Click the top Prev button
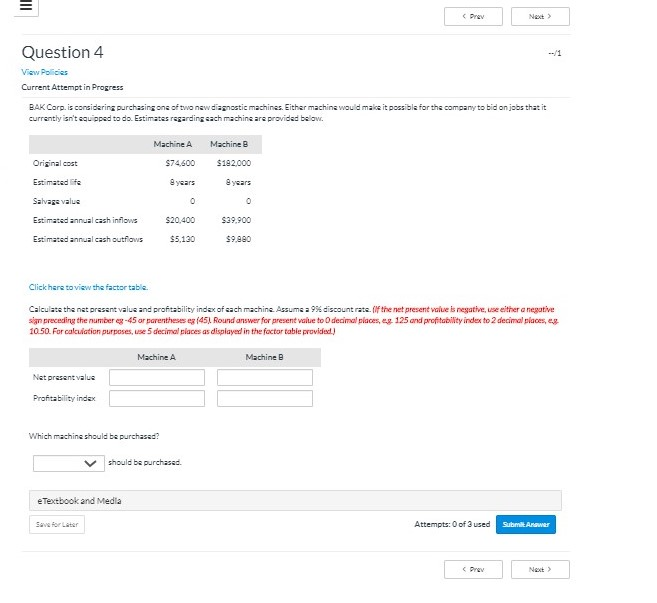The height and width of the screenshot is (603, 657). pyautogui.click(x=473, y=17)
